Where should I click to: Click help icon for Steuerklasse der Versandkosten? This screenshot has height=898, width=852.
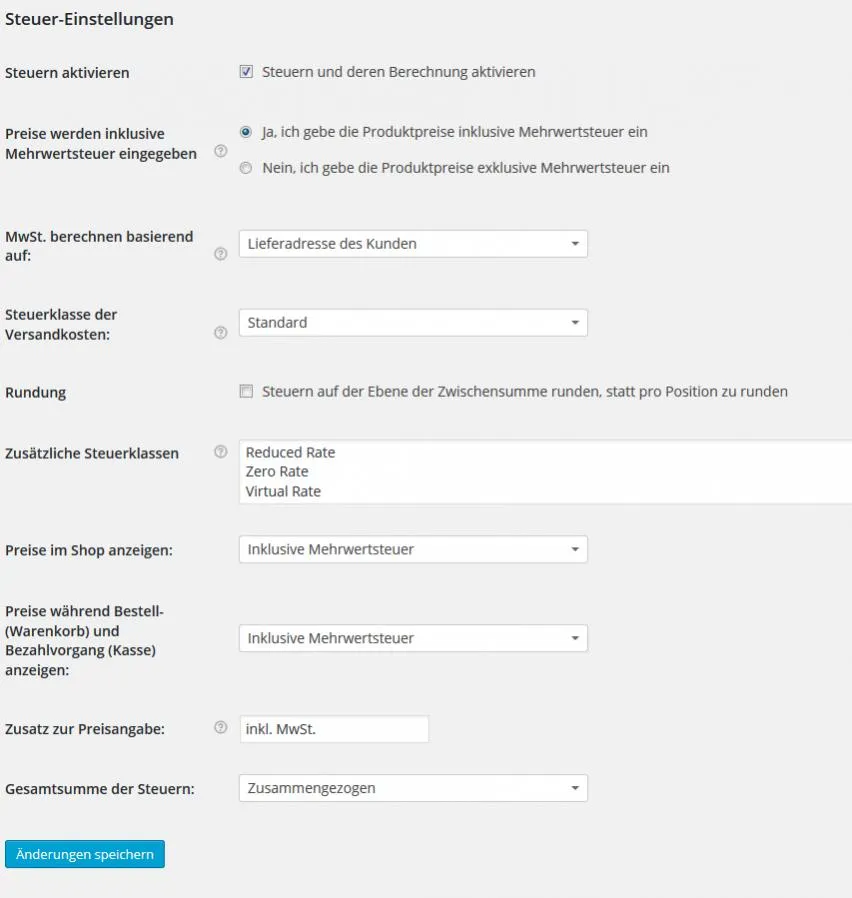(x=220, y=333)
